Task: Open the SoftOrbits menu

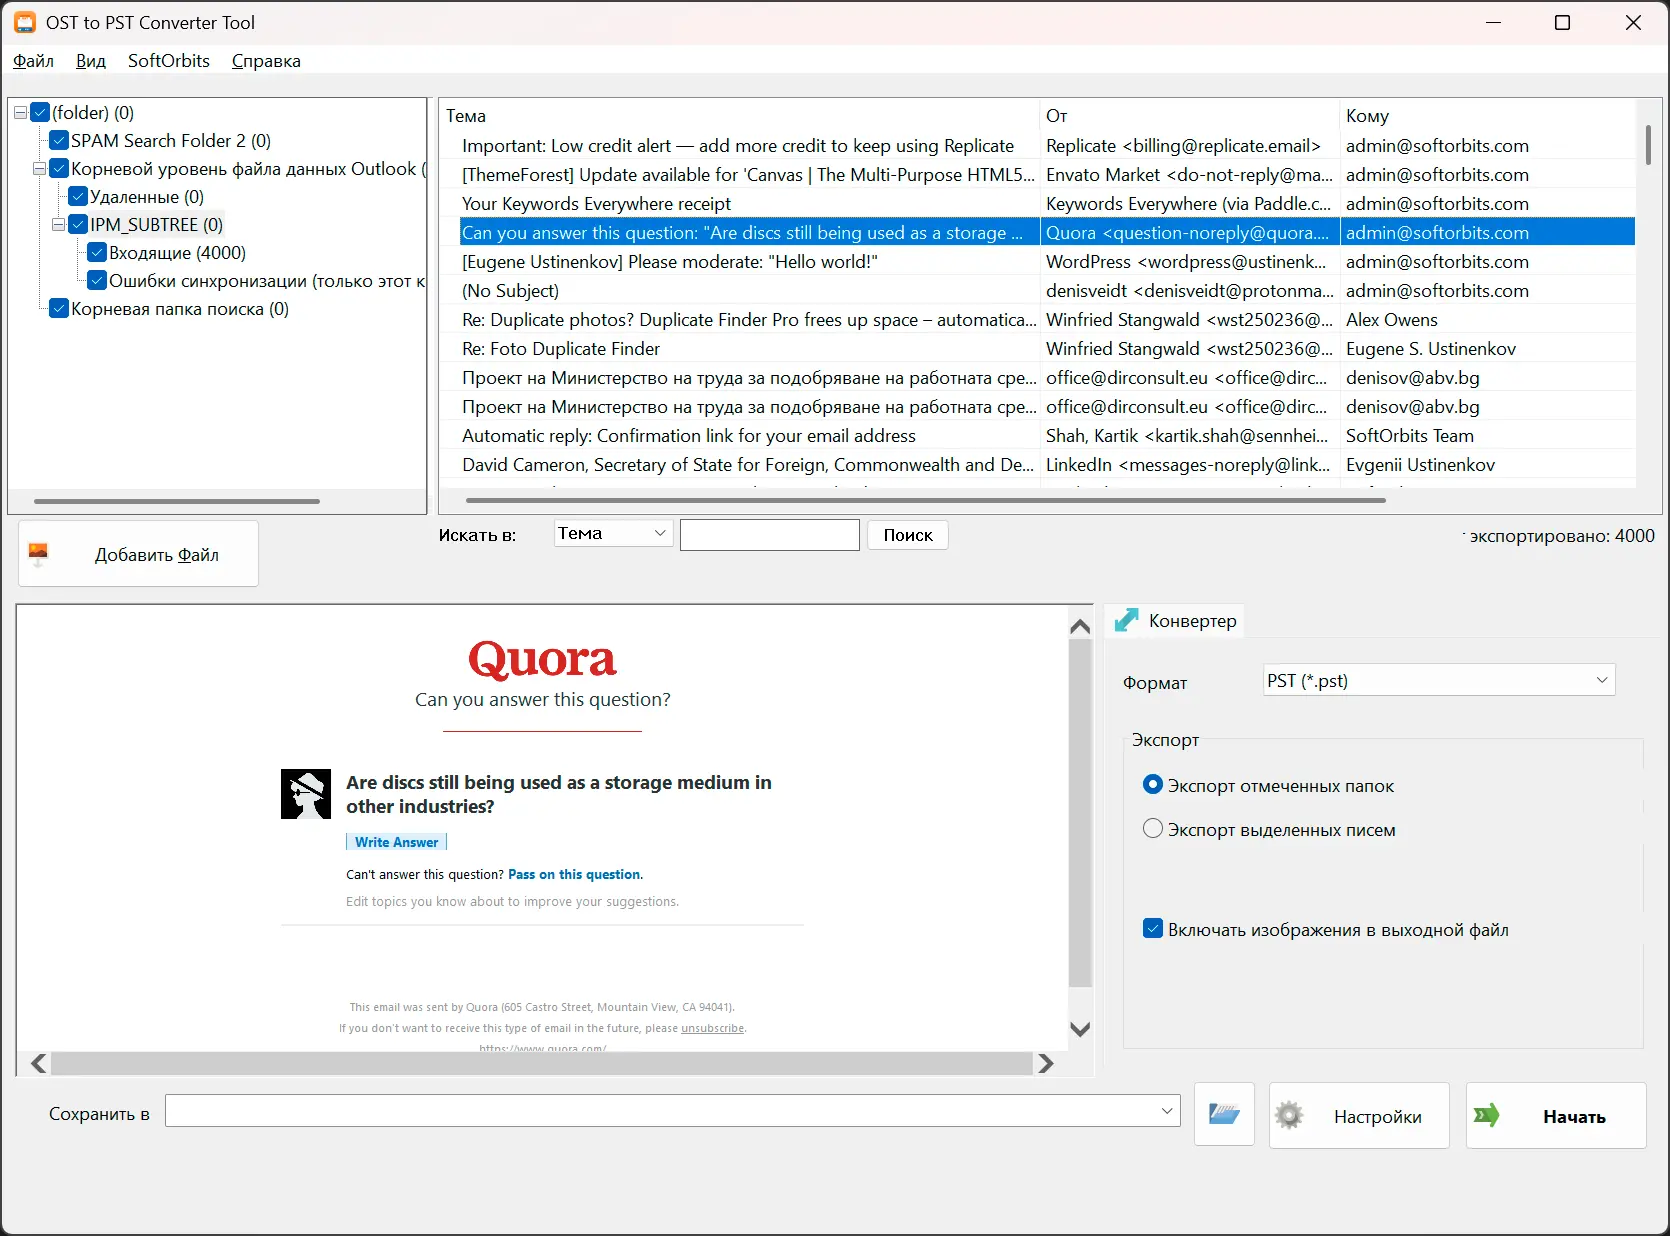Action: (x=169, y=61)
